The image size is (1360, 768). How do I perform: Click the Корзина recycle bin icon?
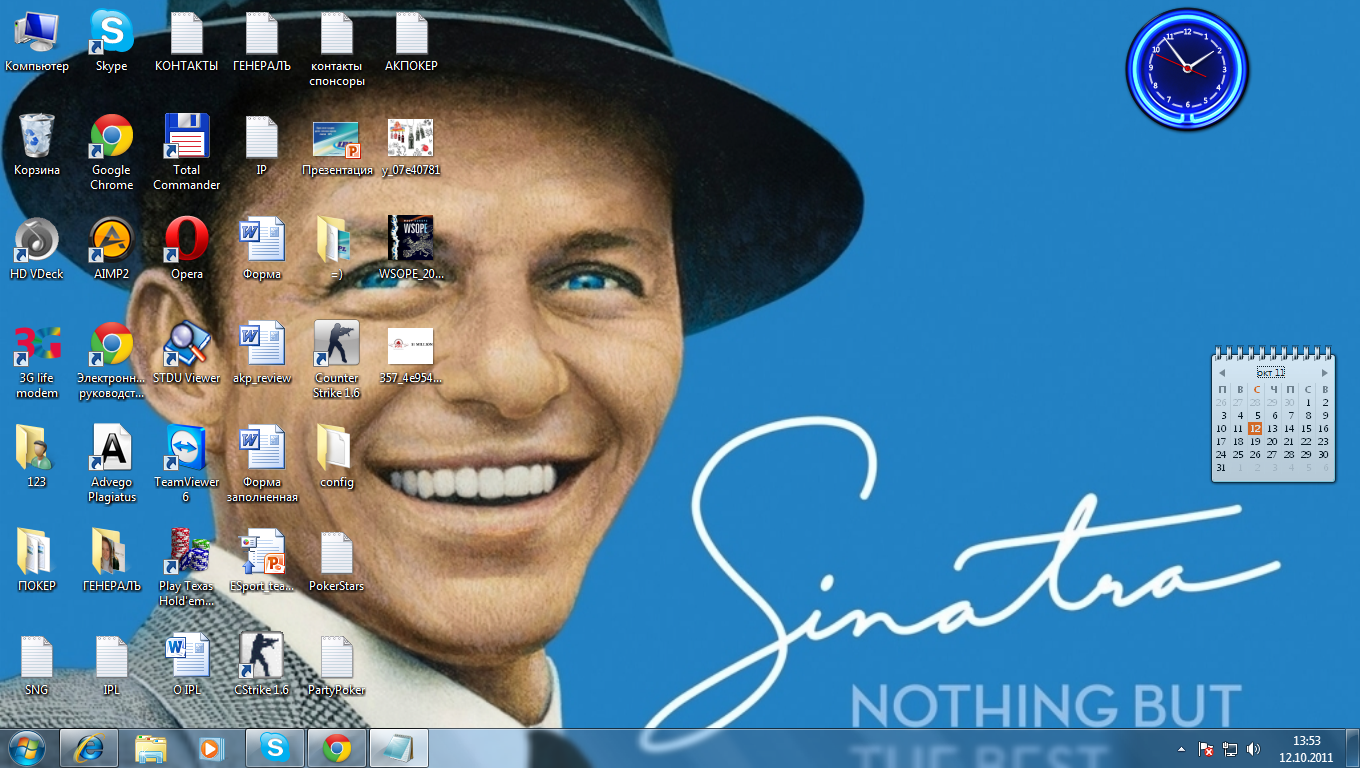37,137
